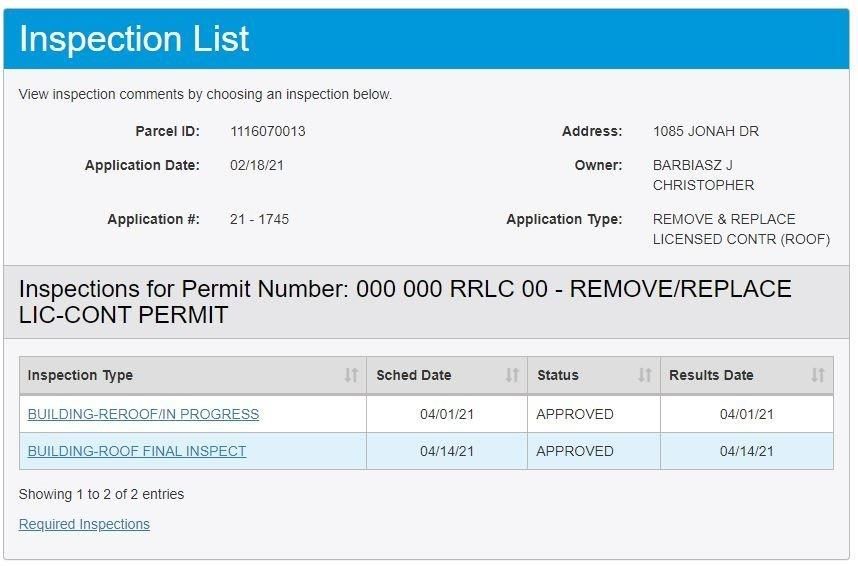
Task: Click the Sched Date header label
Action: tap(414, 375)
